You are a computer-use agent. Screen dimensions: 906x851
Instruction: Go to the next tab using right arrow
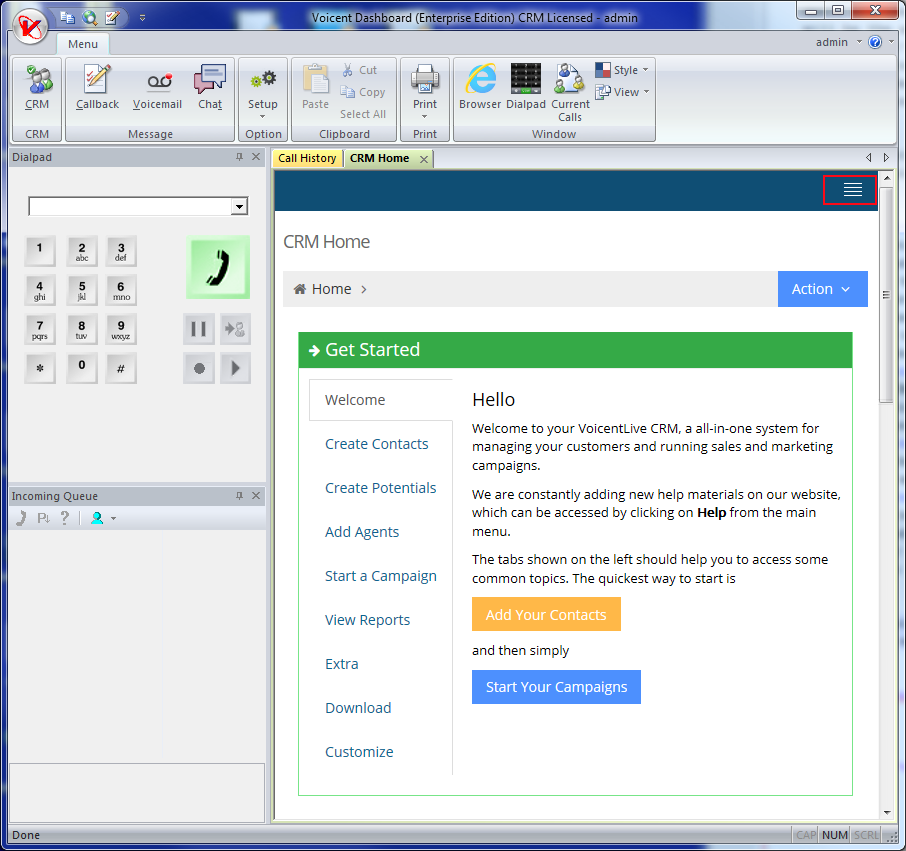[x=886, y=158]
